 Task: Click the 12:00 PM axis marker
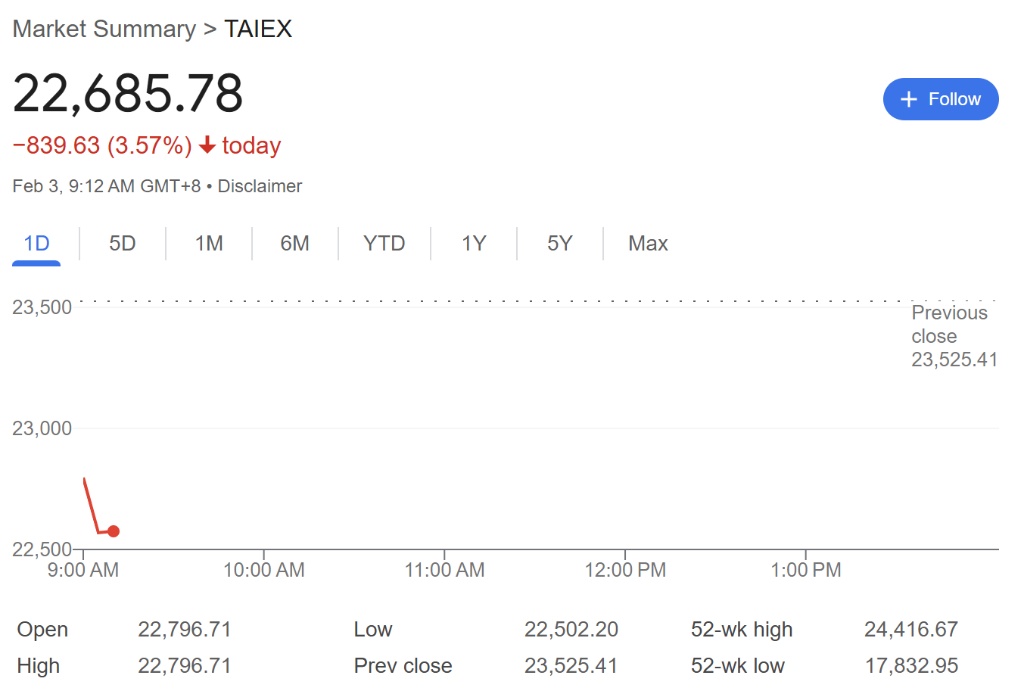625,569
